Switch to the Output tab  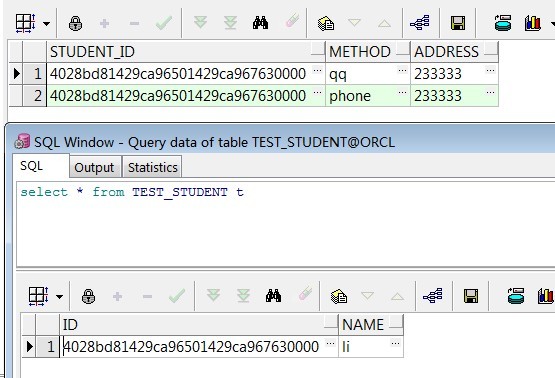coord(94,167)
